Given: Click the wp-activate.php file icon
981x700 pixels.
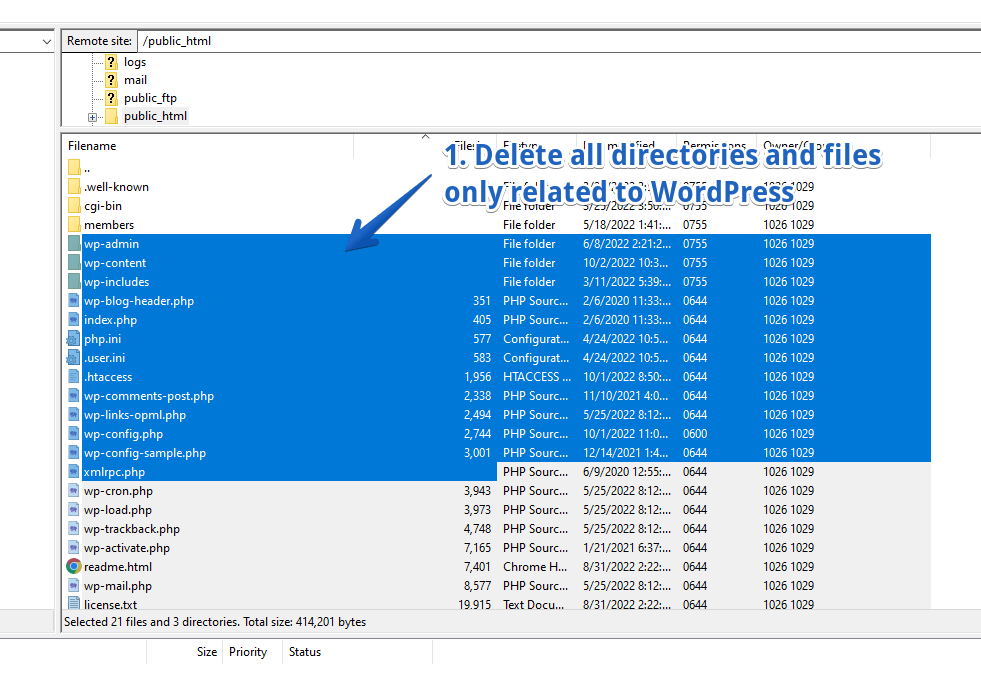Looking at the screenshot, I should (x=74, y=548).
